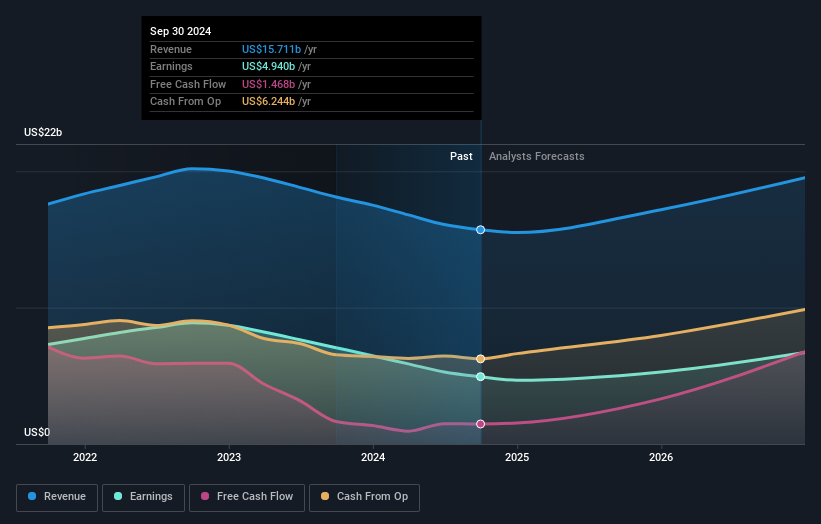This screenshot has width=821, height=524.
Task: Select the 2023 axis label
Action: click(x=229, y=457)
